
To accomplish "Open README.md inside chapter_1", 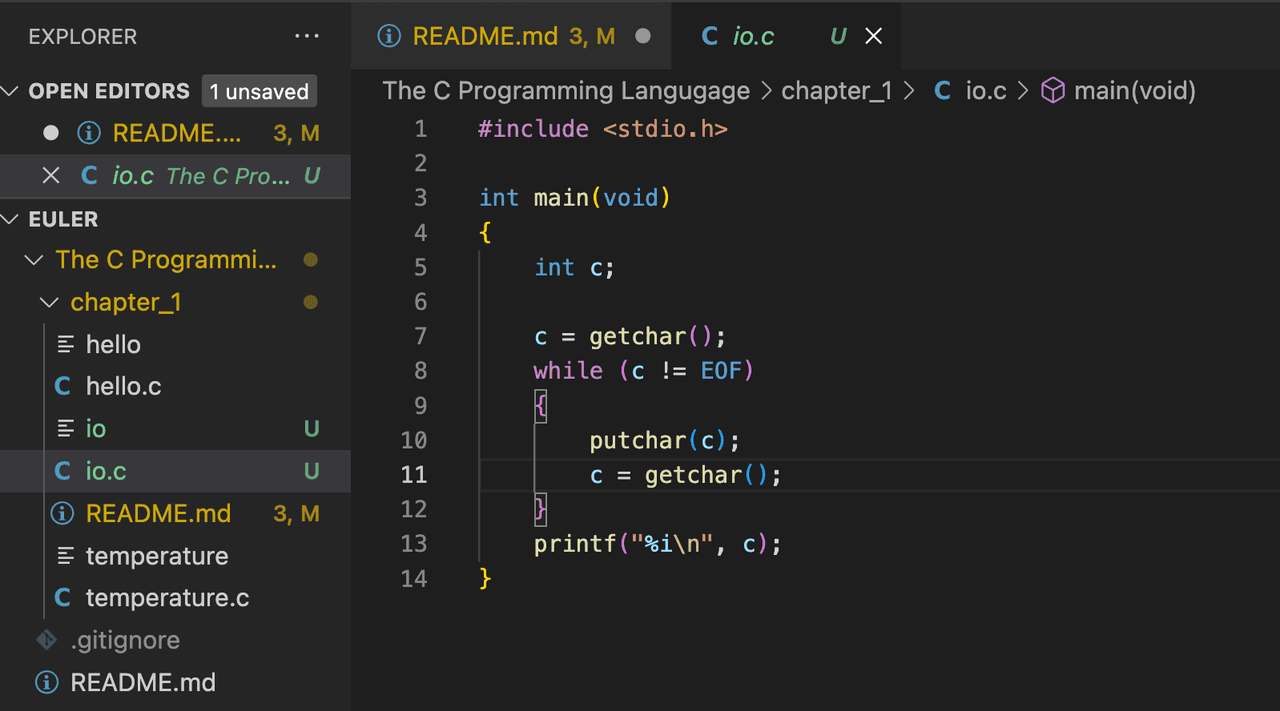I will [x=175, y=514].
